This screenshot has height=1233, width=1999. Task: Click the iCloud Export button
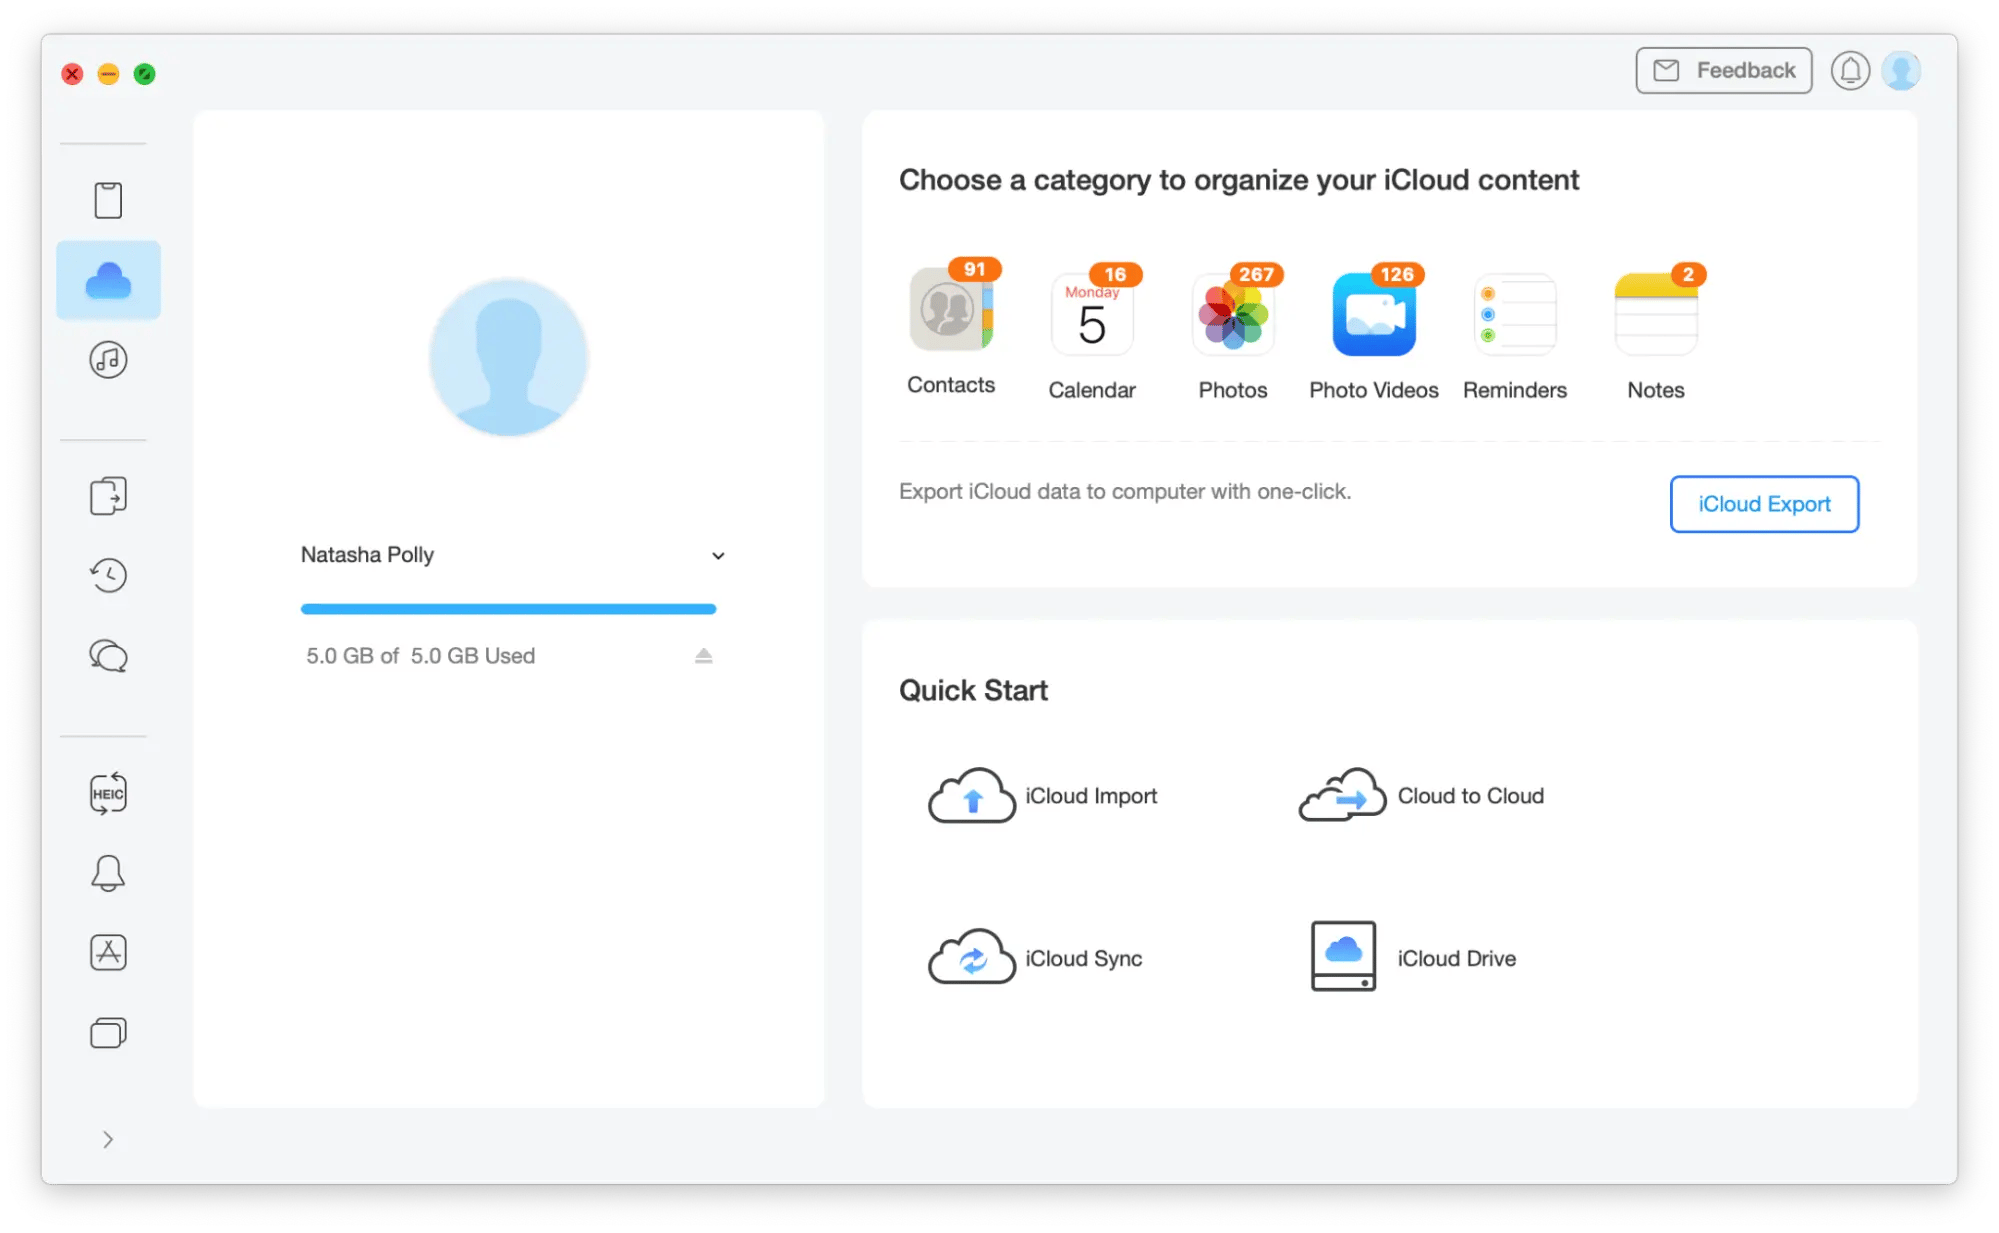click(x=1763, y=504)
